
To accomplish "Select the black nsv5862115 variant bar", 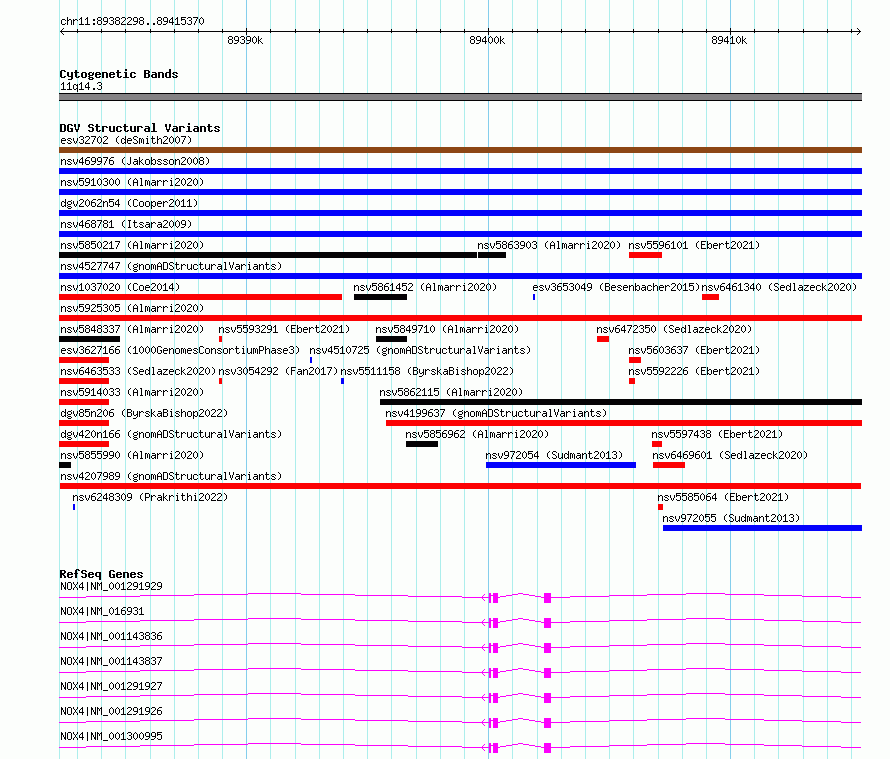I will [621, 402].
